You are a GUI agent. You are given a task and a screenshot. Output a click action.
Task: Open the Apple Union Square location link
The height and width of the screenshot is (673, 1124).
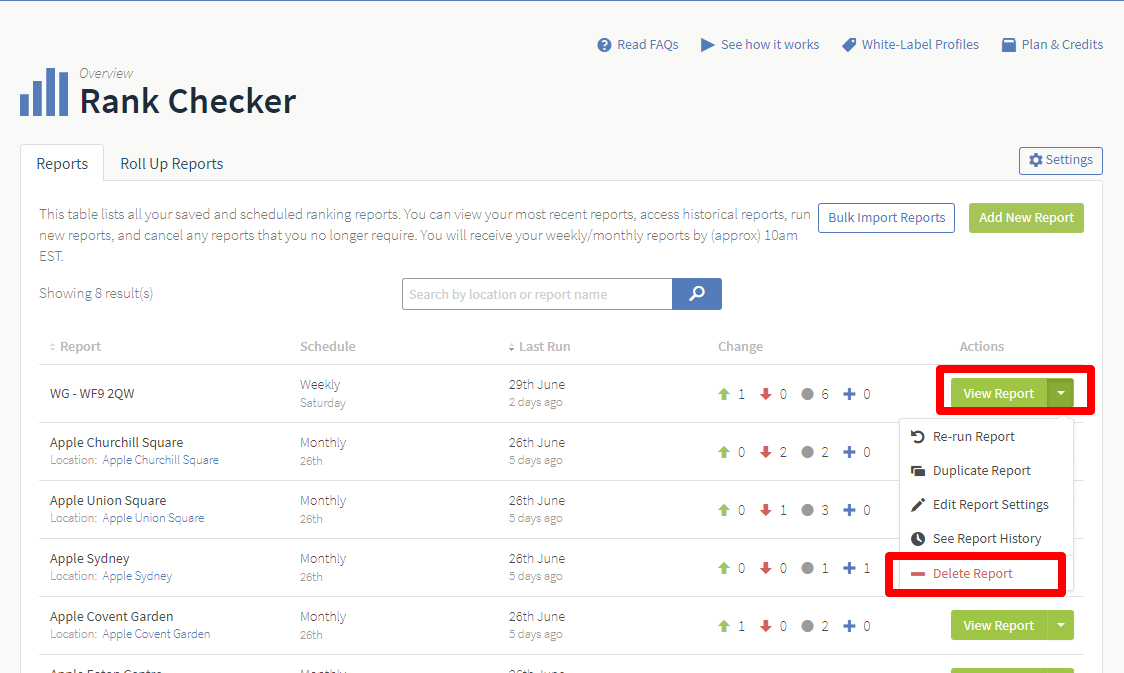153,518
